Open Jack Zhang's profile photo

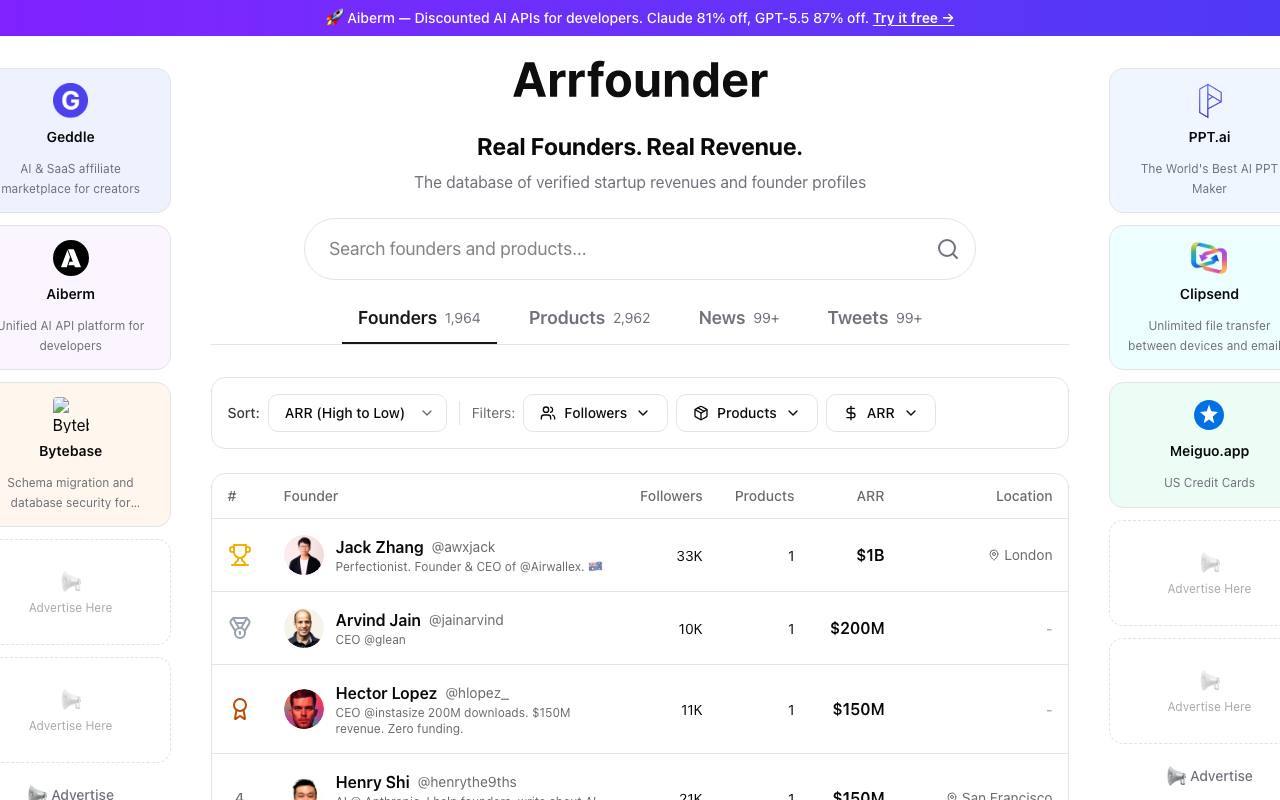click(304, 555)
